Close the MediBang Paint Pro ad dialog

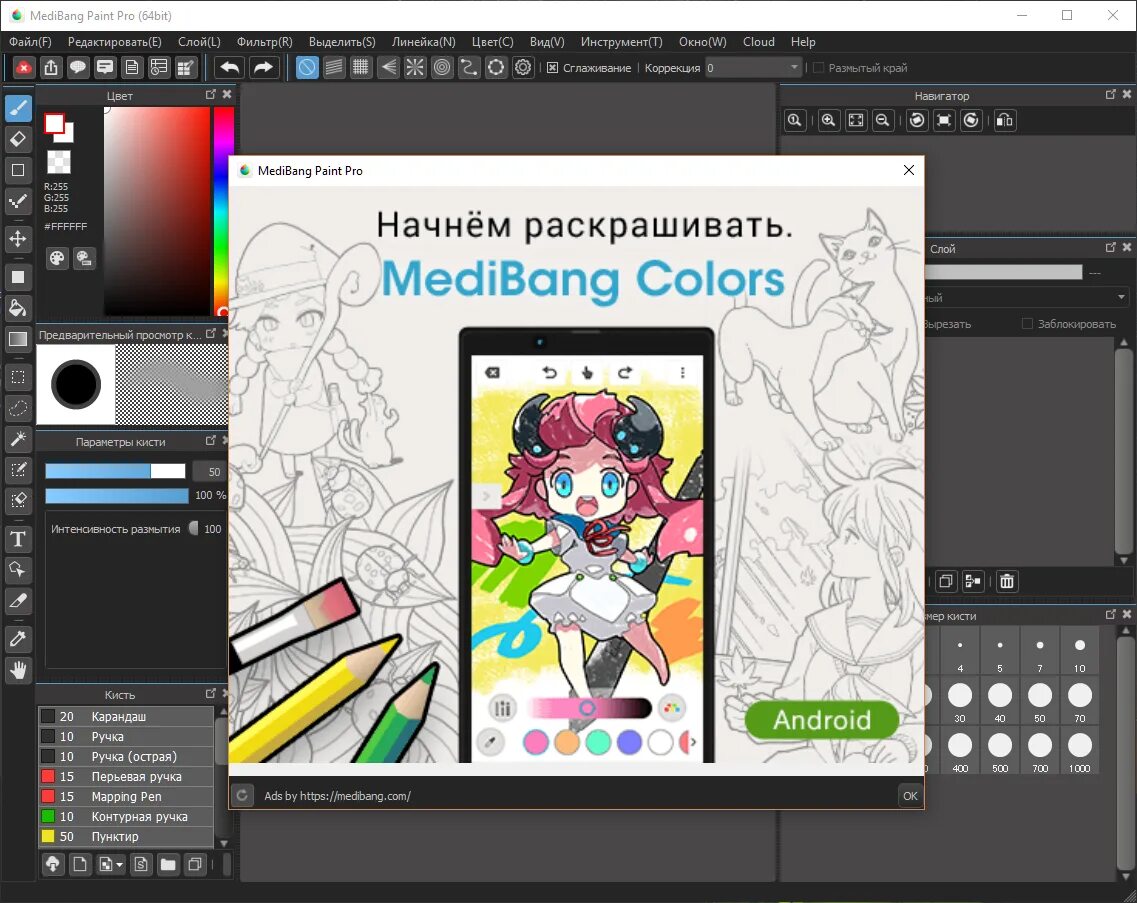[x=909, y=170]
